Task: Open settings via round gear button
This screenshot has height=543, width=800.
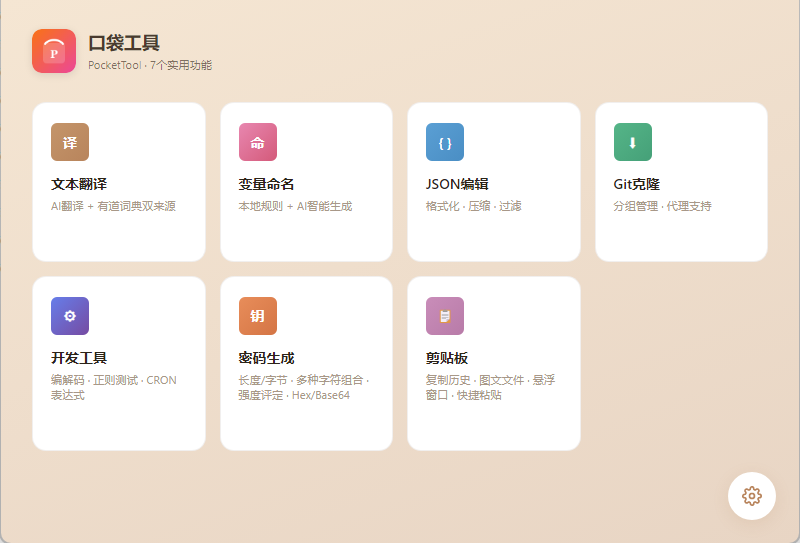Action: pyautogui.click(x=752, y=496)
